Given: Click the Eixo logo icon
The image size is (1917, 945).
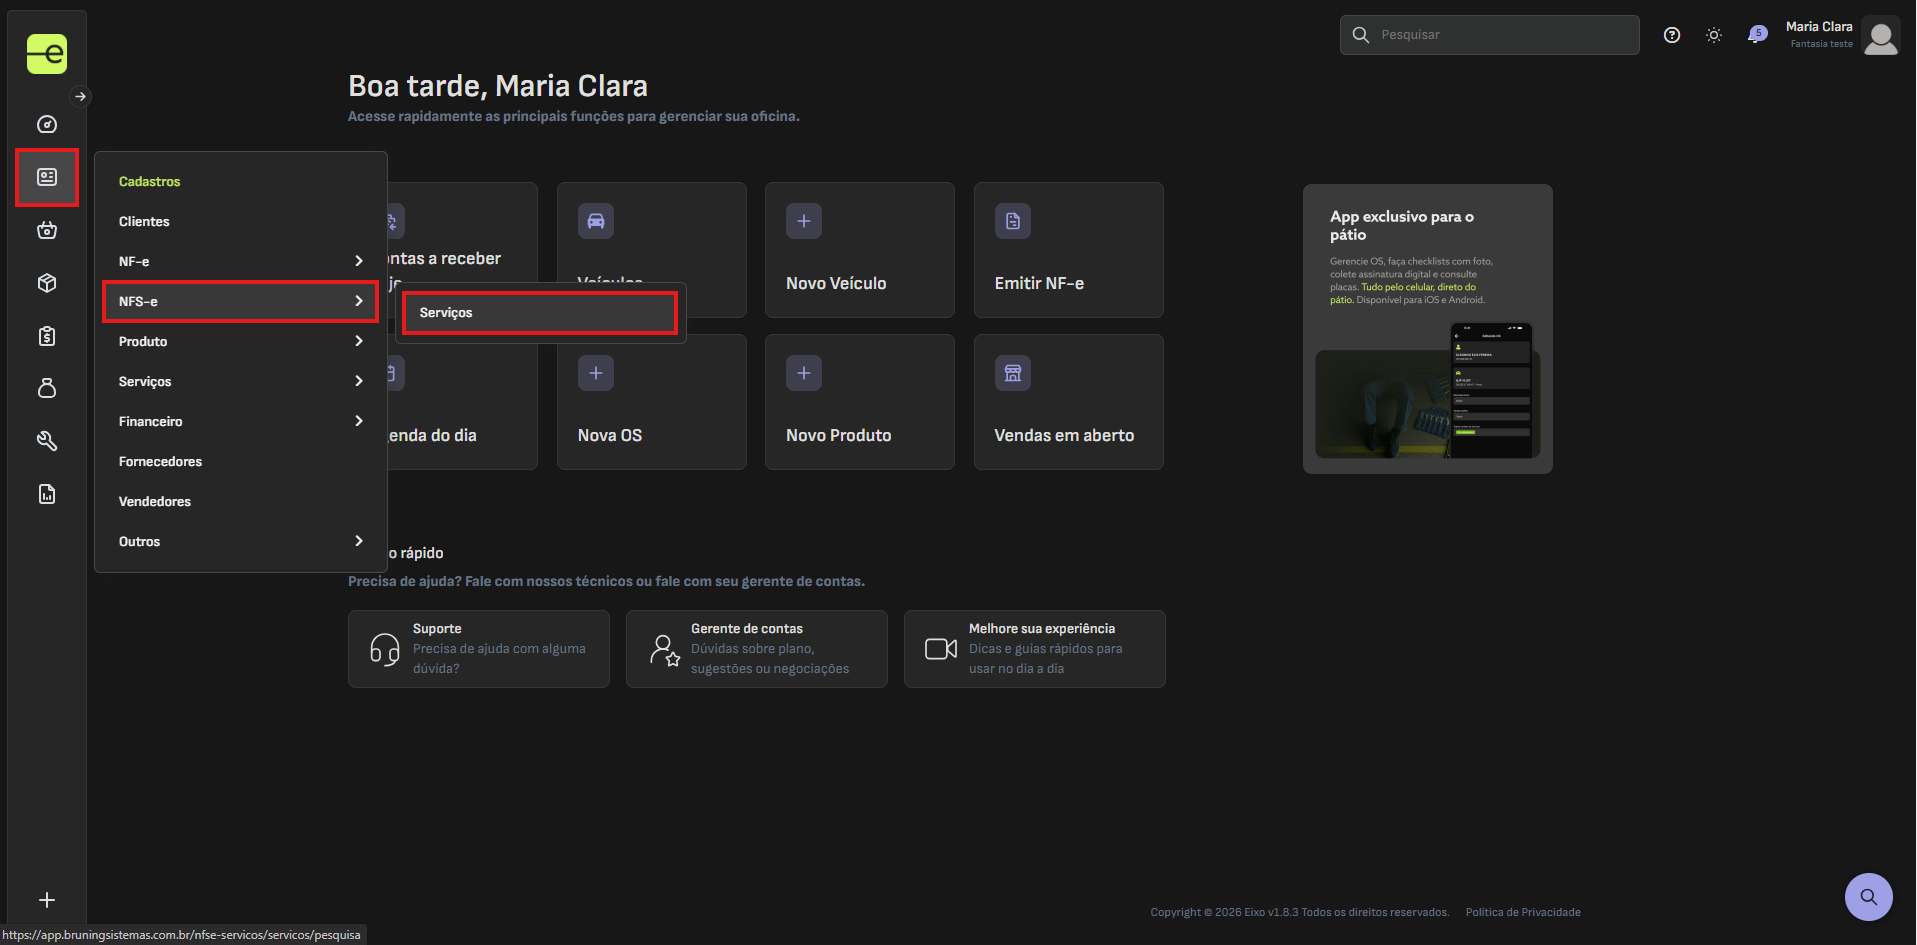Looking at the screenshot, I should coord(47,54).
